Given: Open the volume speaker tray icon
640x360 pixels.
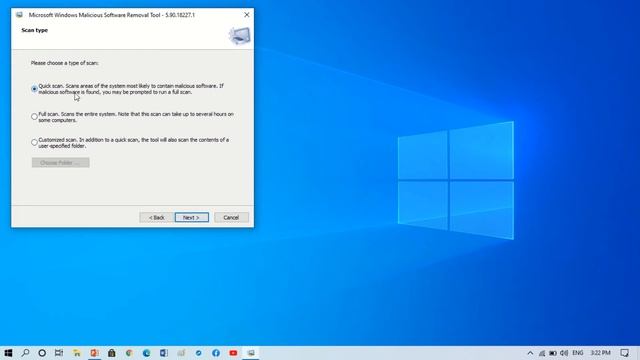Looking at the screenshot, I should 564,353.
